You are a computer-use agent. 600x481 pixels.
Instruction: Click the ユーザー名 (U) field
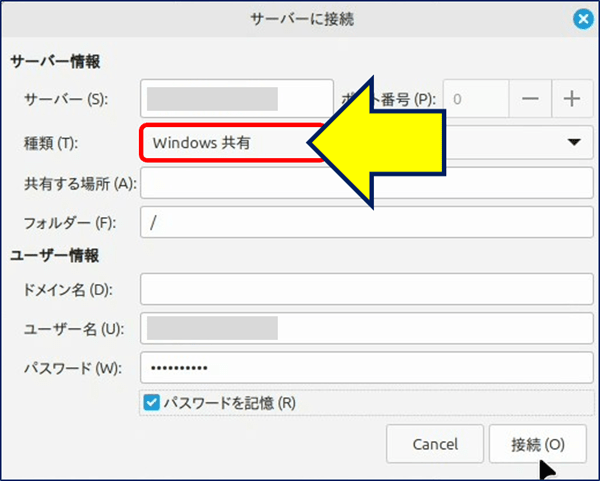point(367,328)
